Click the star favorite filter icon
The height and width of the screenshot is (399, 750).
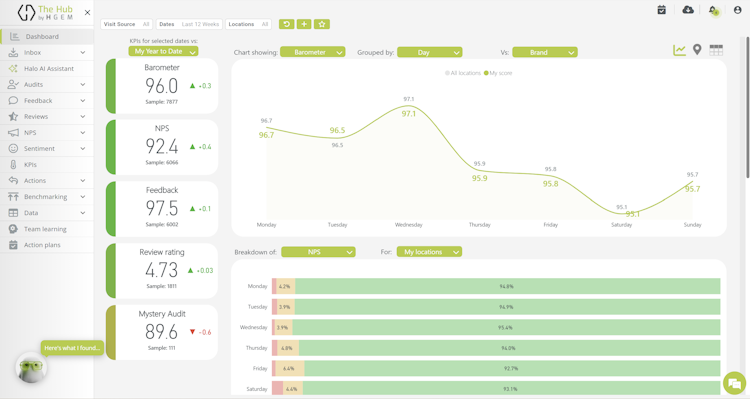(322, 24)
